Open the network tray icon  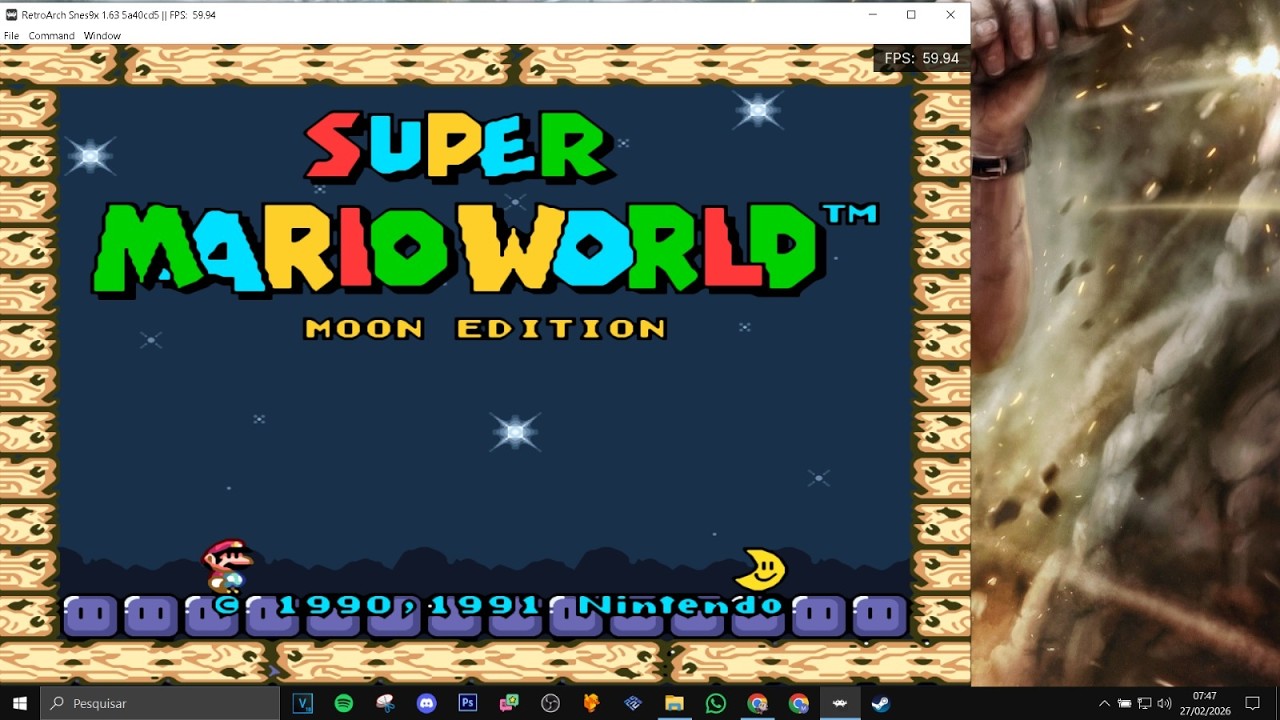(x=1144, y=703)
